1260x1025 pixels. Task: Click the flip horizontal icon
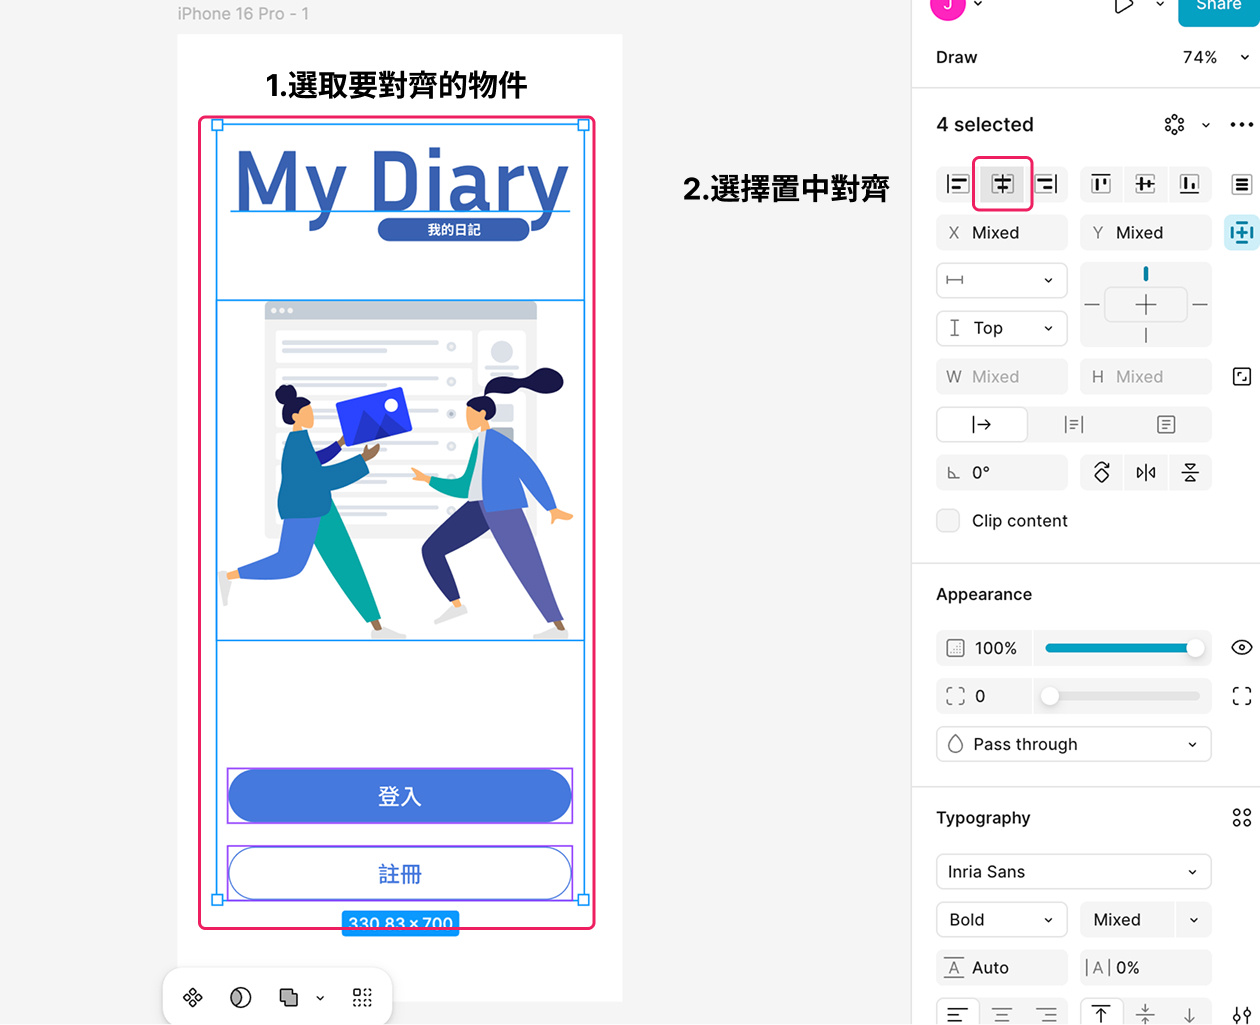tap(1146, 473)
